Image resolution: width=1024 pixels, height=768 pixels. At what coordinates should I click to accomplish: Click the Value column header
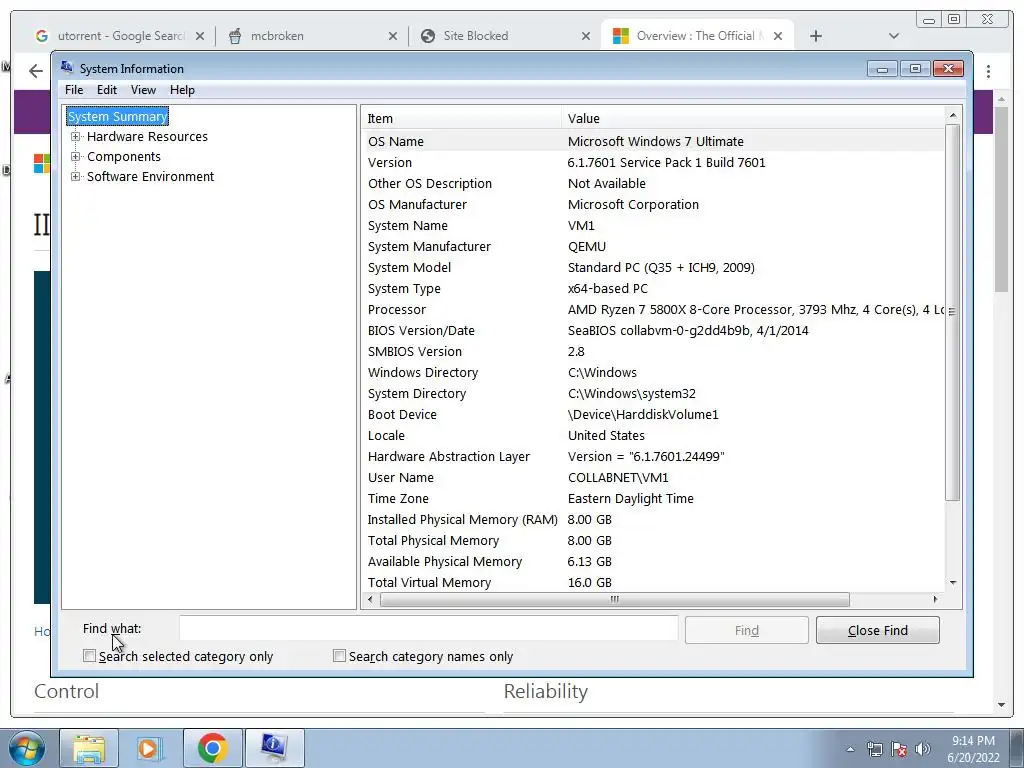(x=752, y=118)
